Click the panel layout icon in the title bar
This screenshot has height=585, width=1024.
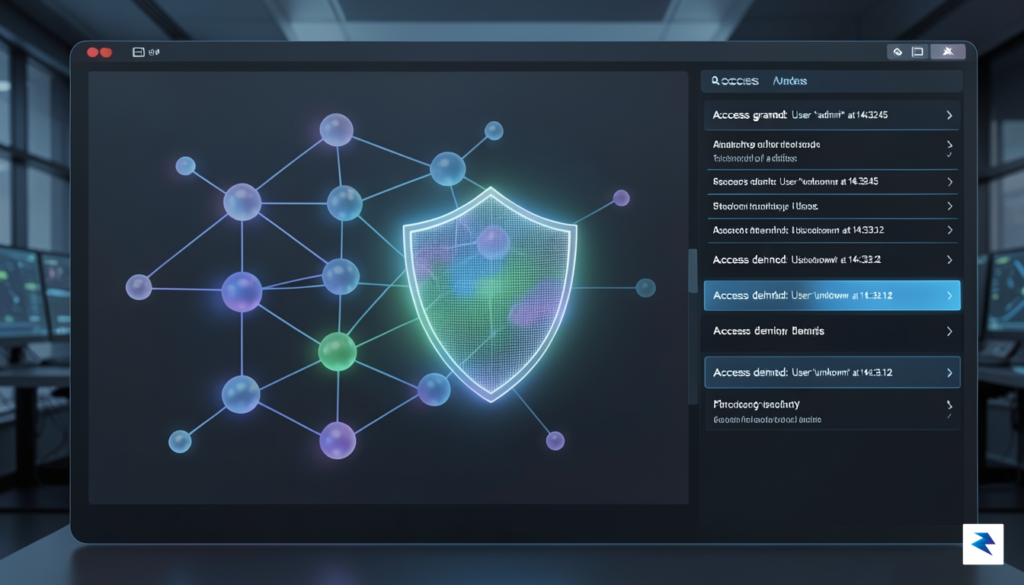138,52
